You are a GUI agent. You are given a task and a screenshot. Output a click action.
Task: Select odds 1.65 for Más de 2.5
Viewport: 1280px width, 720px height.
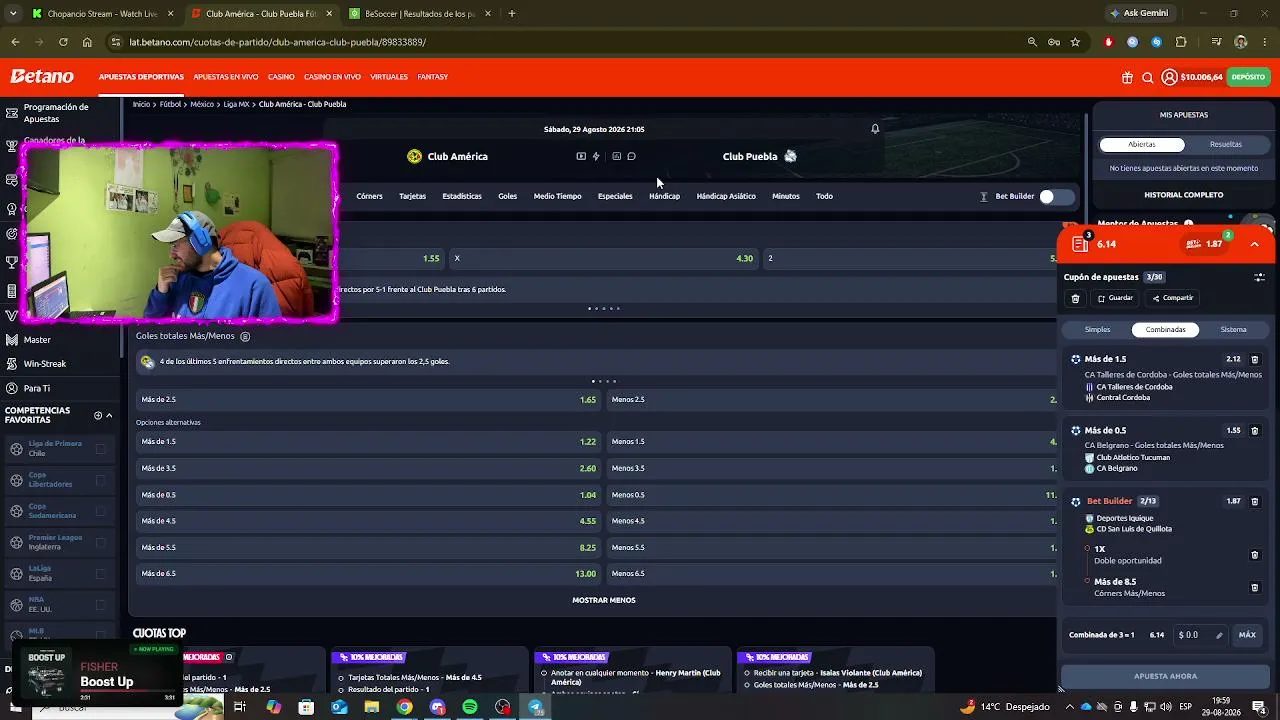tap(368, 400)
